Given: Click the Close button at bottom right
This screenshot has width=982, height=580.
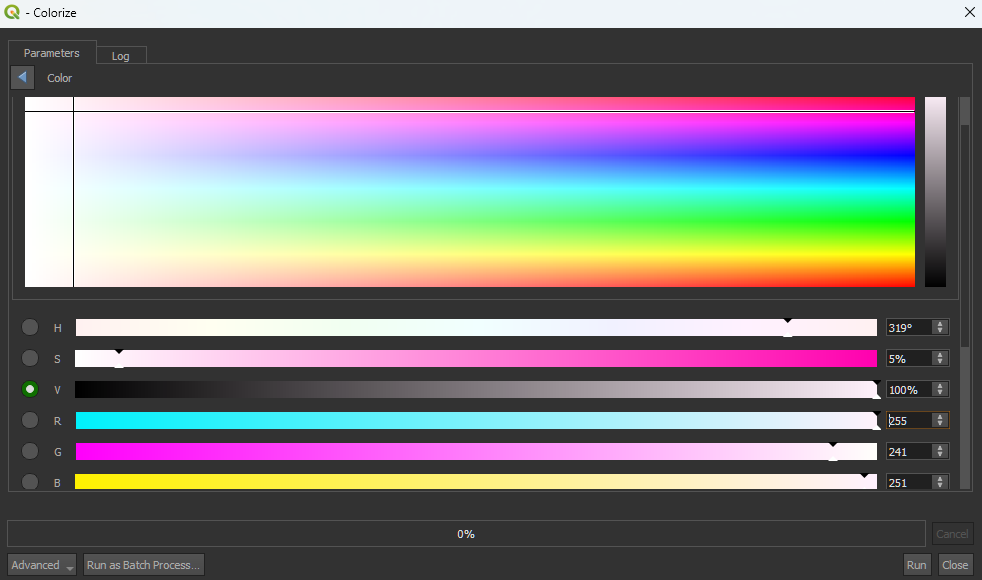Looking at the screenshot, I should click(955, 565).
